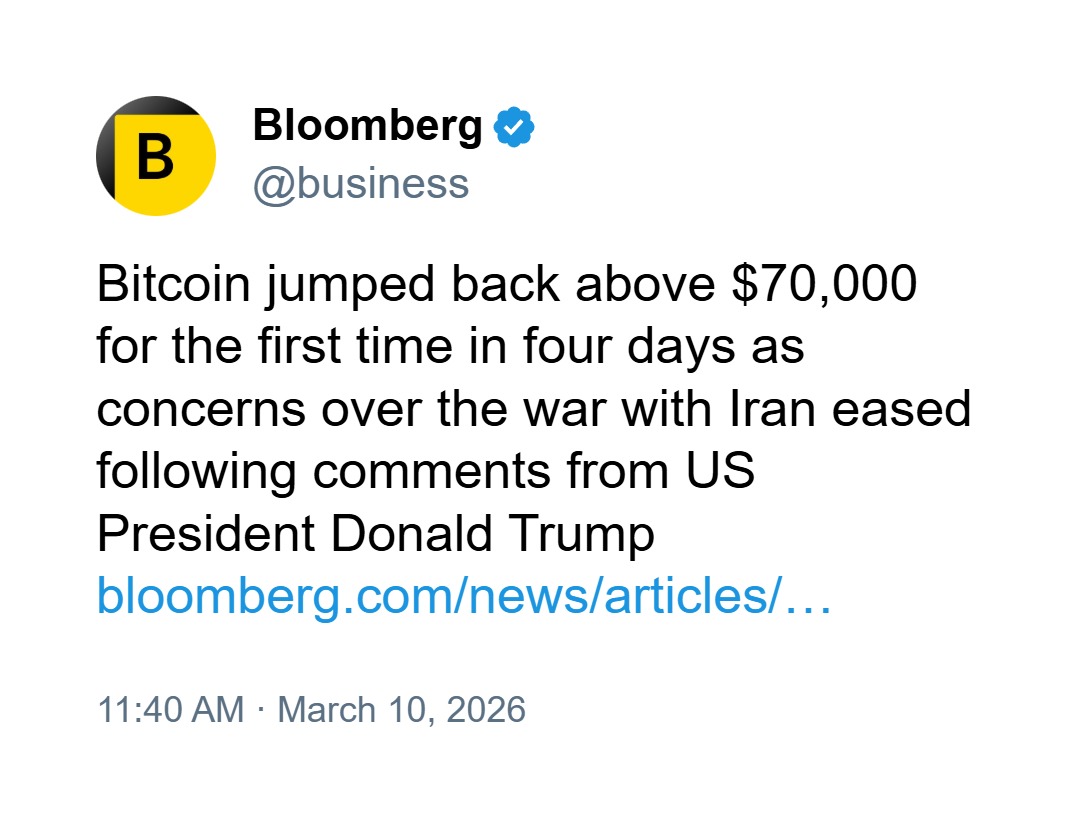This screenshot has width=1080, height=830.
Task: Open the @business handle
Action: 360,184
